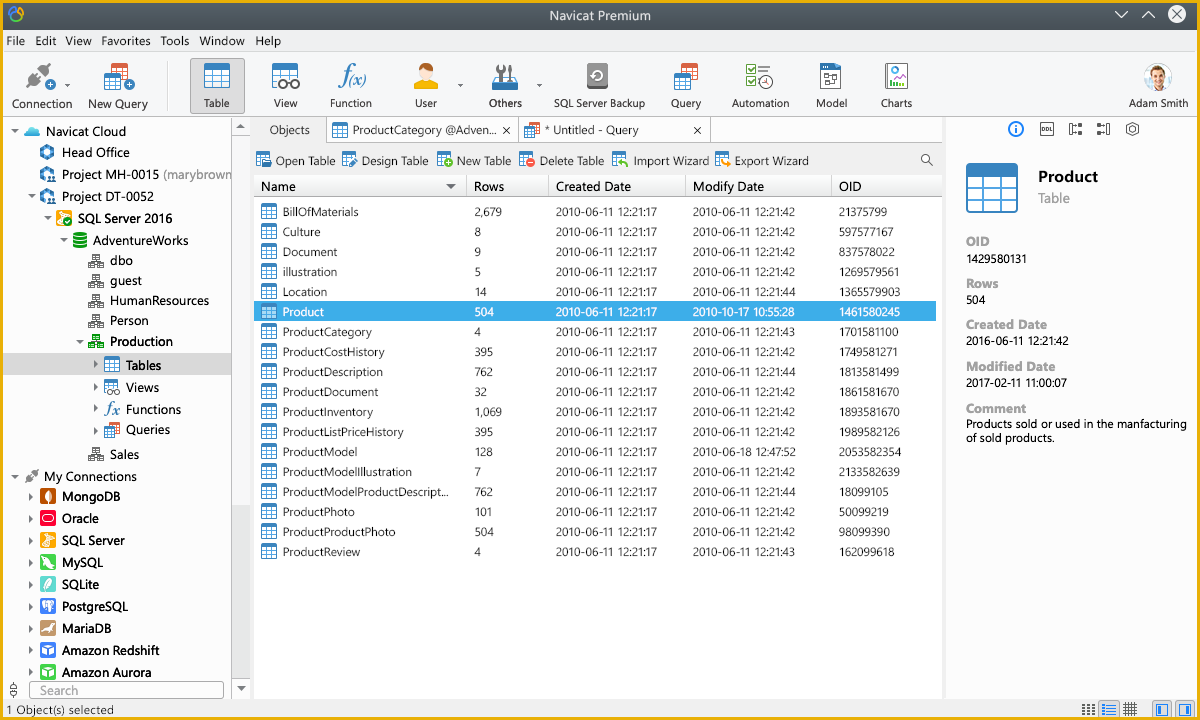Click the New Query toolbar icon

118,78
